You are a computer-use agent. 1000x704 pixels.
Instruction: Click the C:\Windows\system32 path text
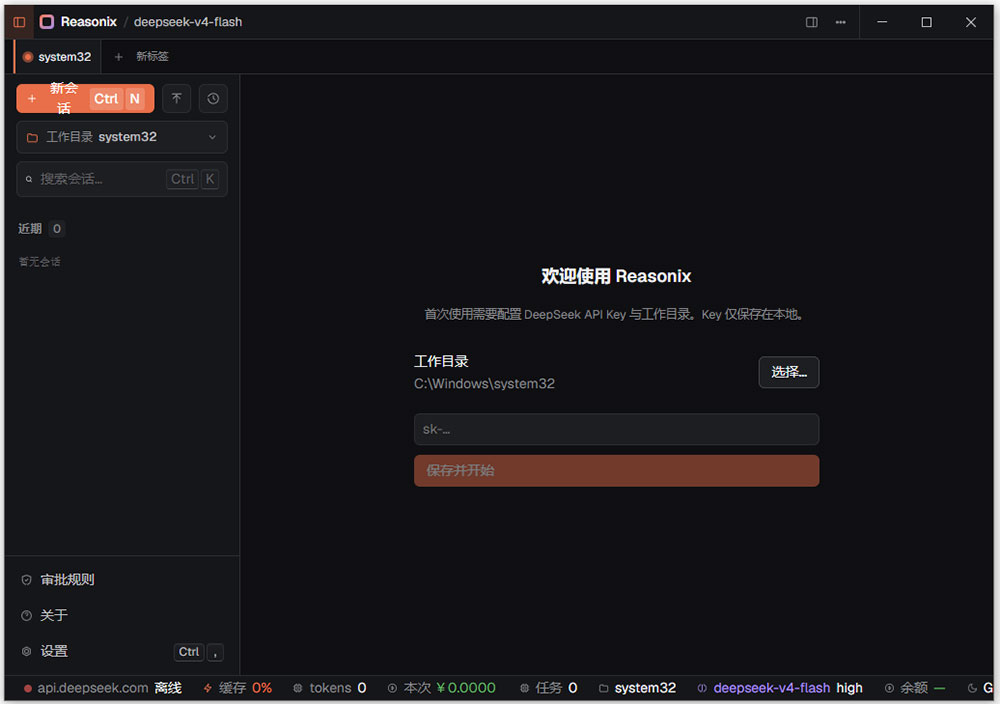pyautogui.click(x=484, y=384)
